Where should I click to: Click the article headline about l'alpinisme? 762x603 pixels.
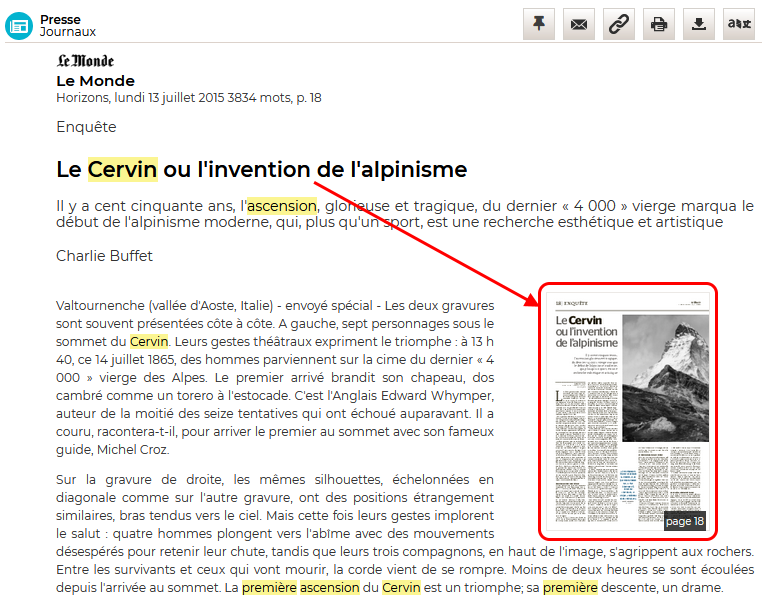point(262,169)
